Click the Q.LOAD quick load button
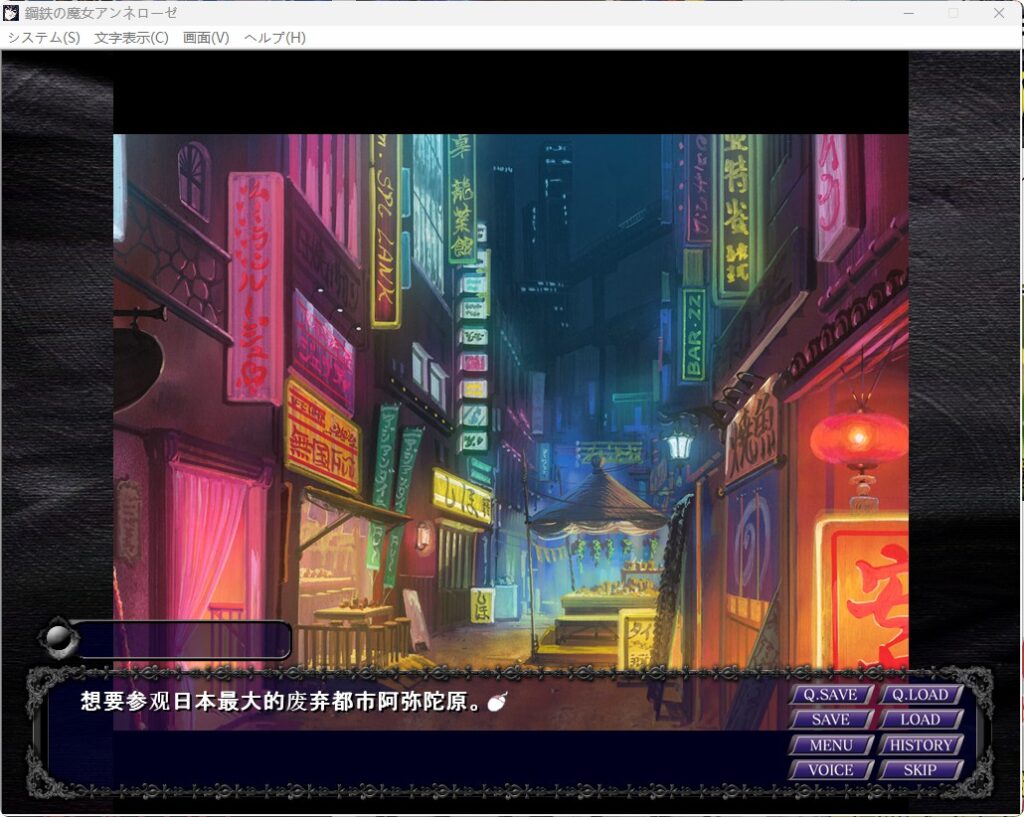 click(x=921, y=695)
